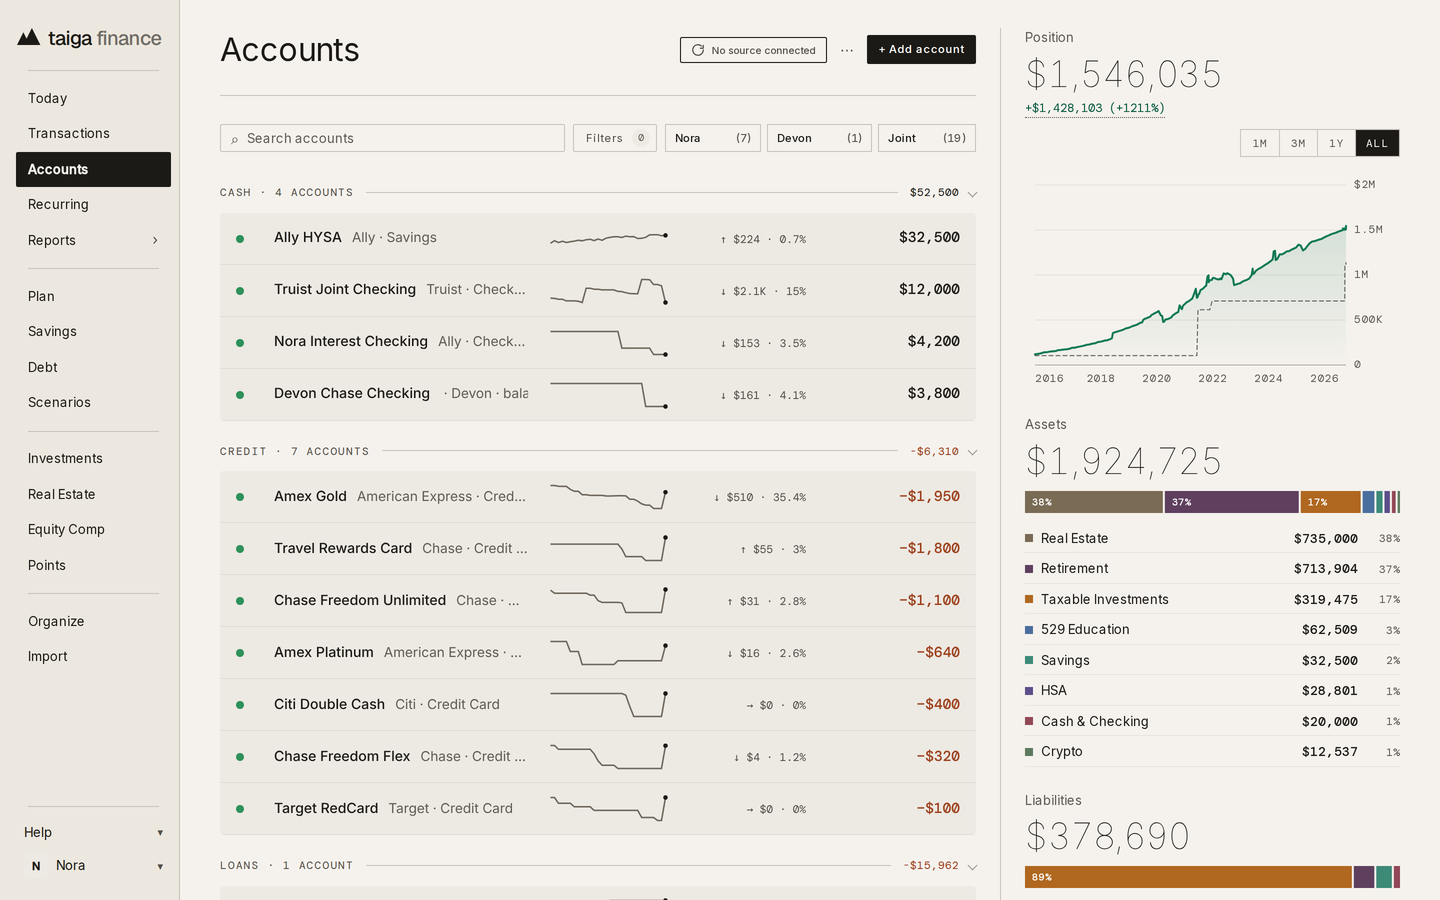Collapse the Loans section chevron
The image size is (1440, 900).
click(972, 866)
